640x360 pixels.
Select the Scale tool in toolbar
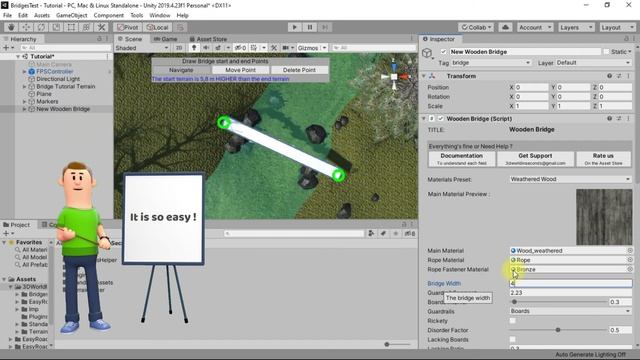(56, 27)
